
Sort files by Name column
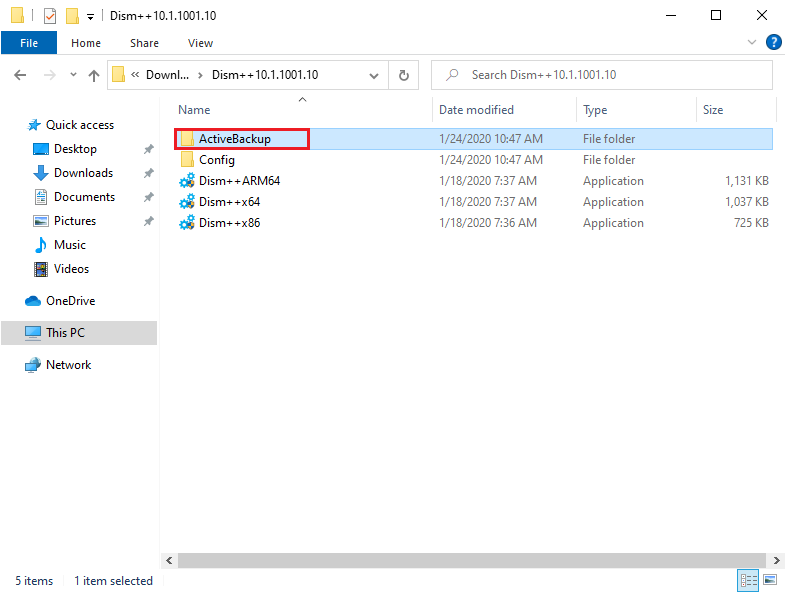tap(194, 110)
